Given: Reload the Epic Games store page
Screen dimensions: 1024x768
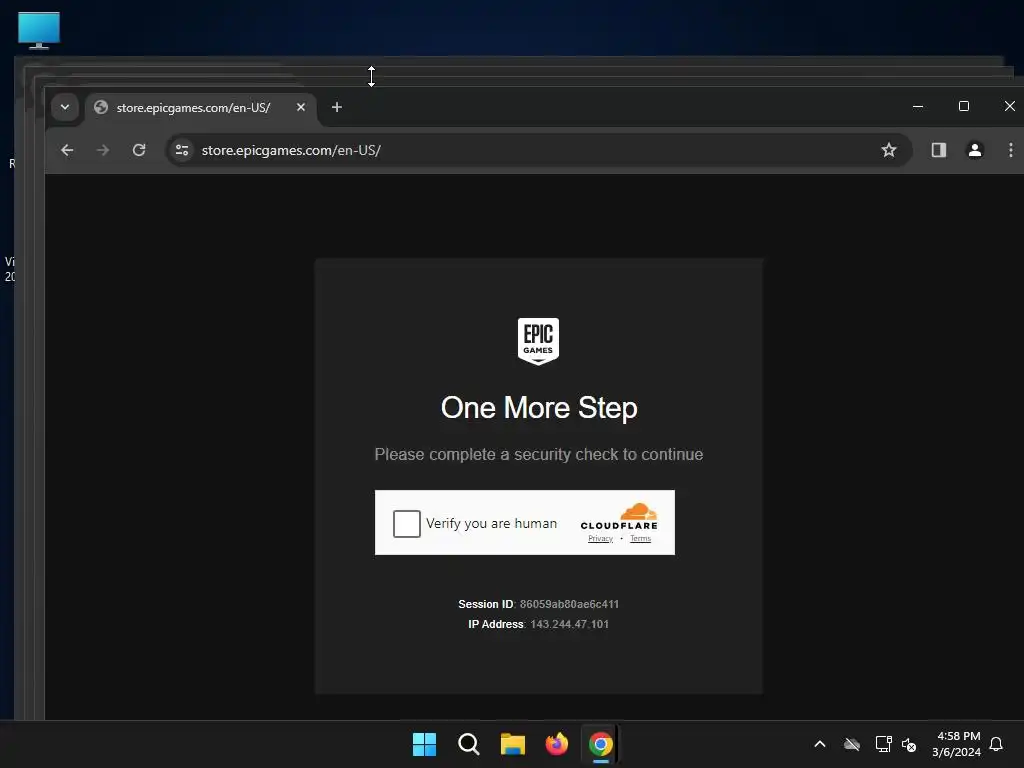Looking at the screenshot, I should coord(139,150).
